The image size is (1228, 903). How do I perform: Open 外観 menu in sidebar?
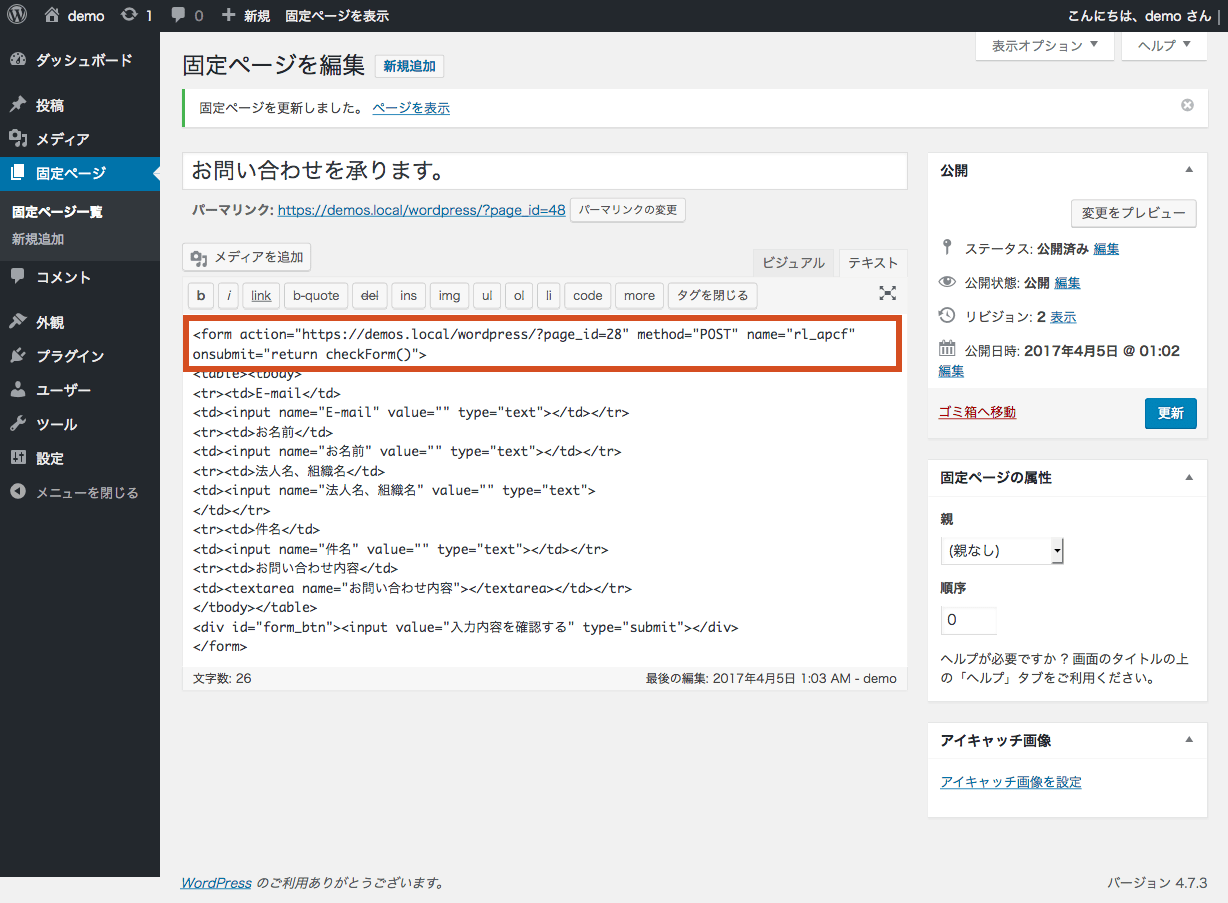(80, 322)
